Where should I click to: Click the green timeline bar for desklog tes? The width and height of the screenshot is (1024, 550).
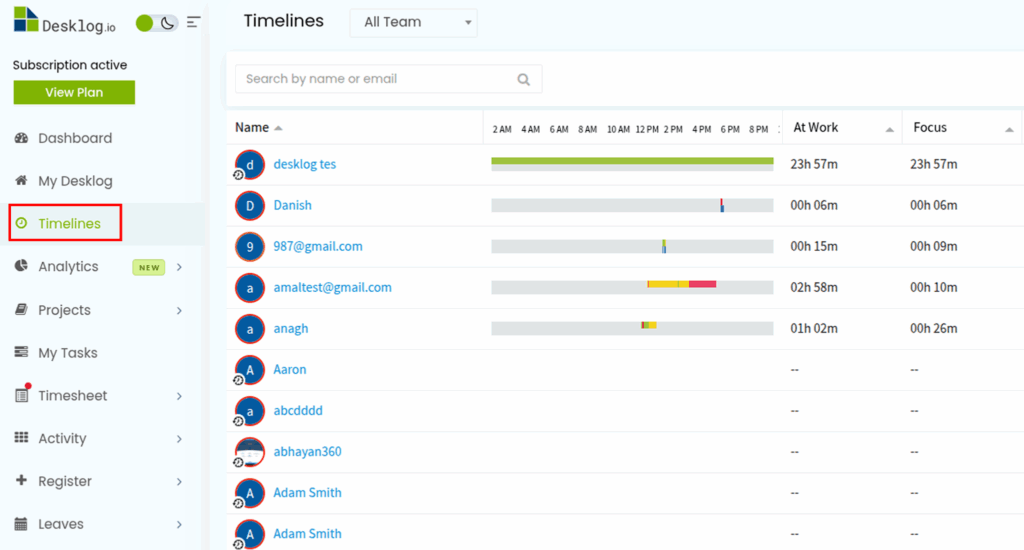pos(631,160)
